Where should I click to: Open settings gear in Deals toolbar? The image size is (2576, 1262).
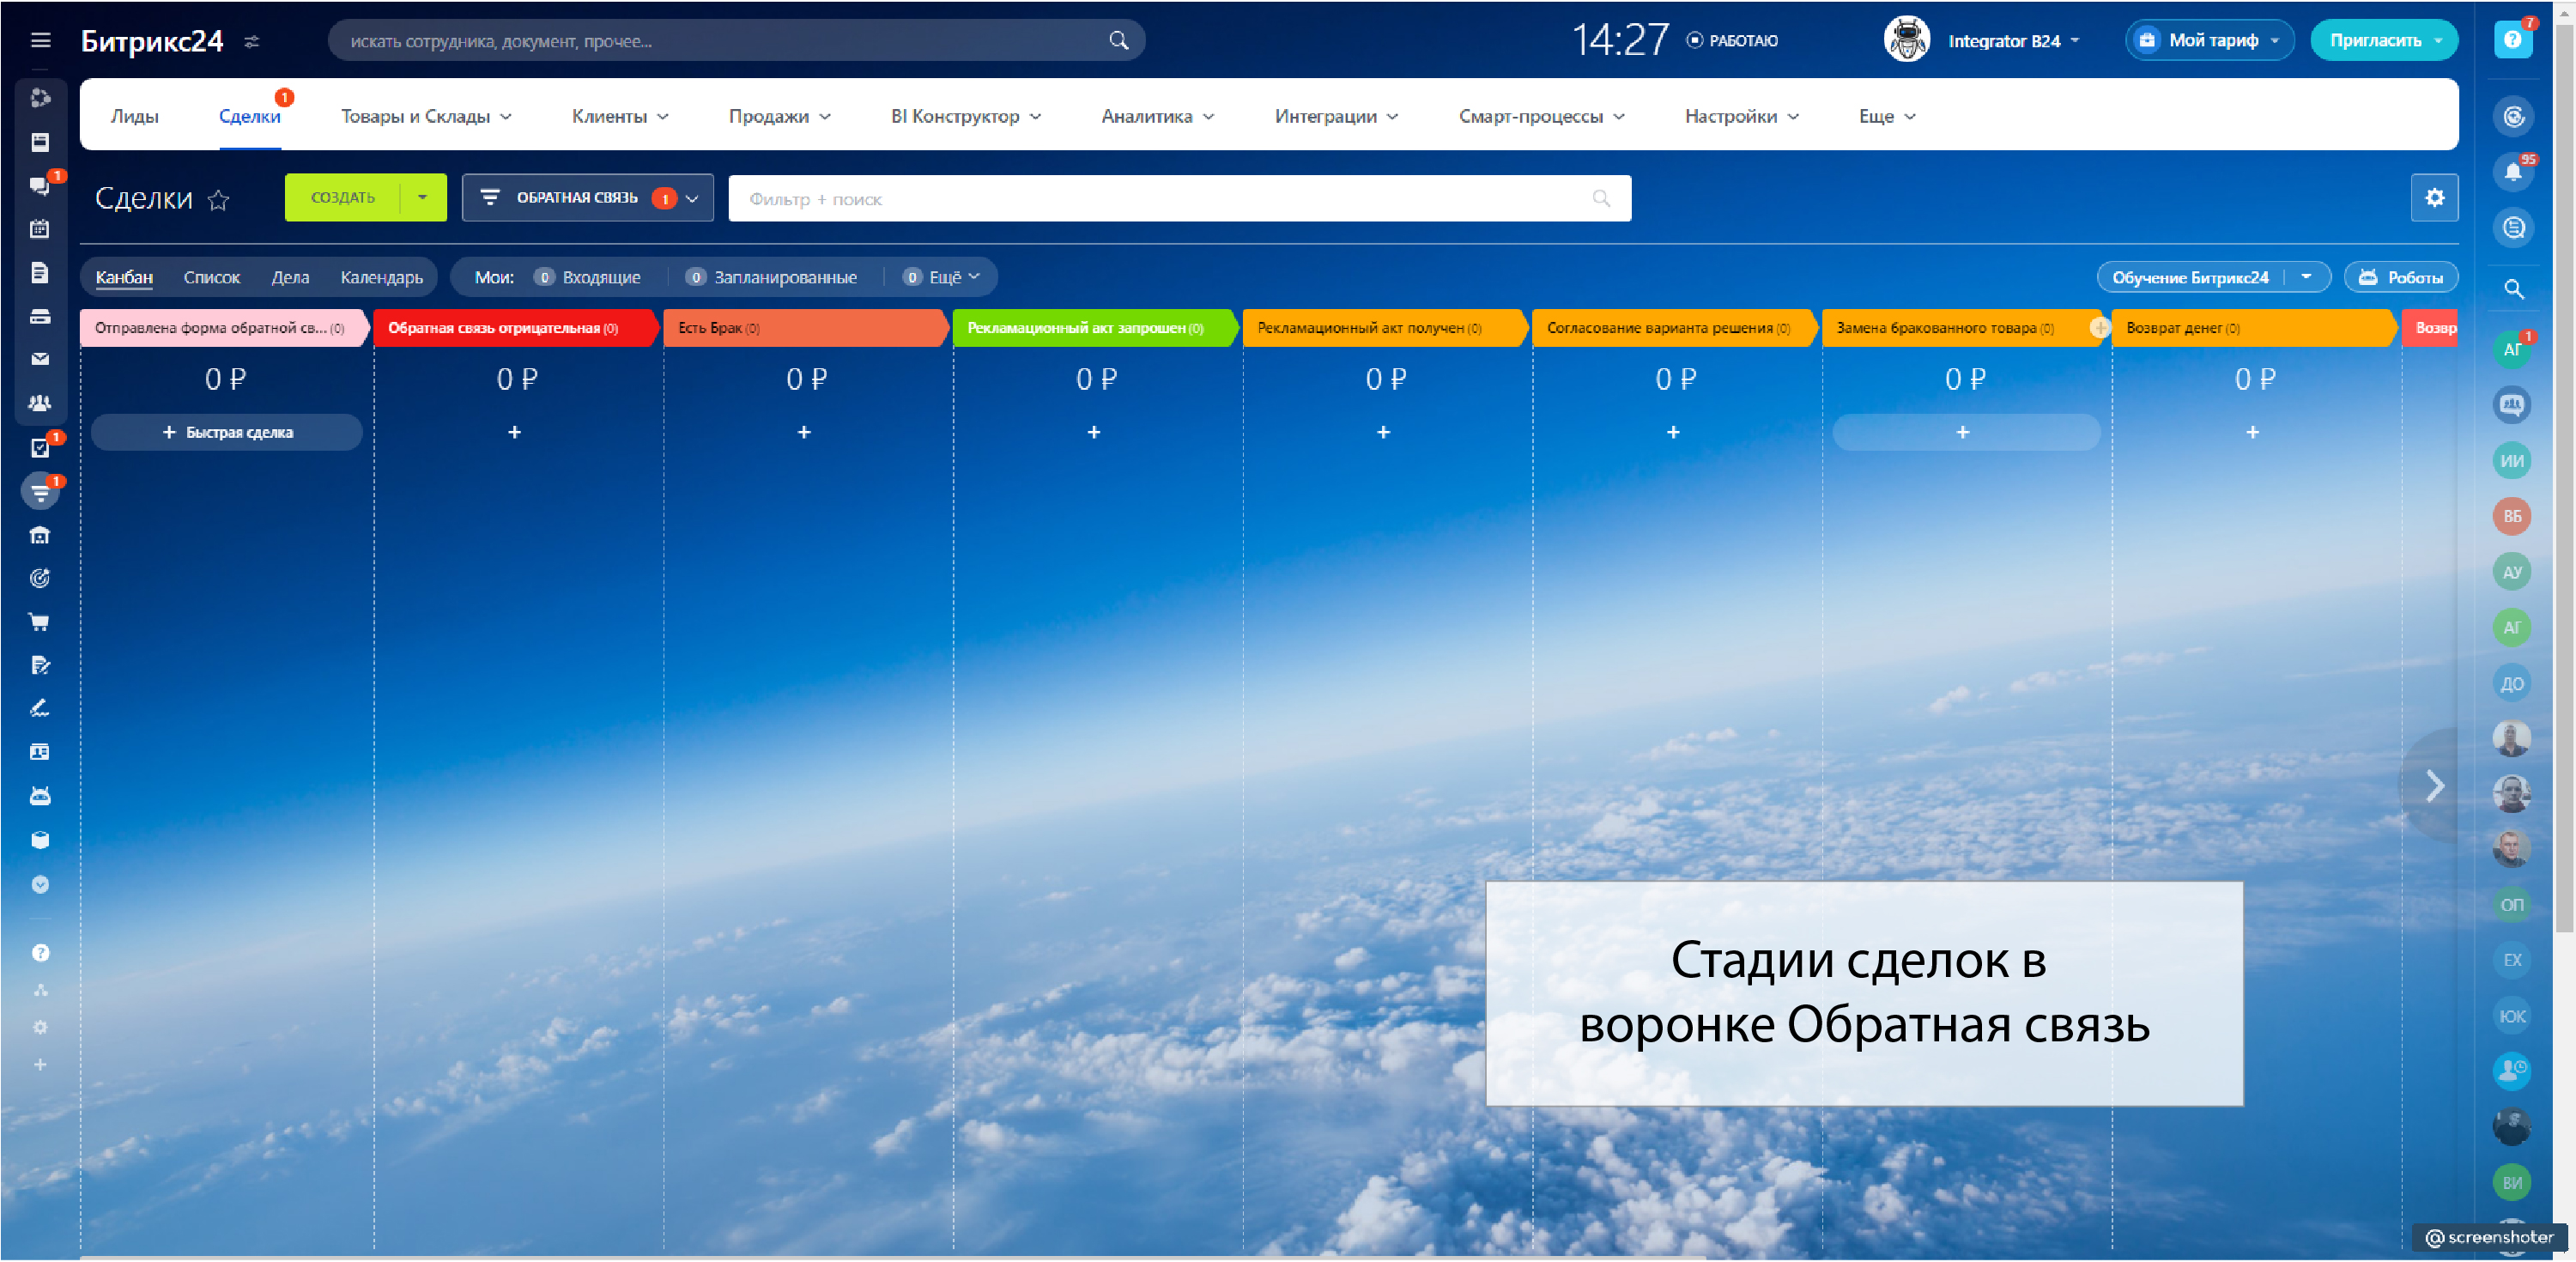(x=2434, y=198)
